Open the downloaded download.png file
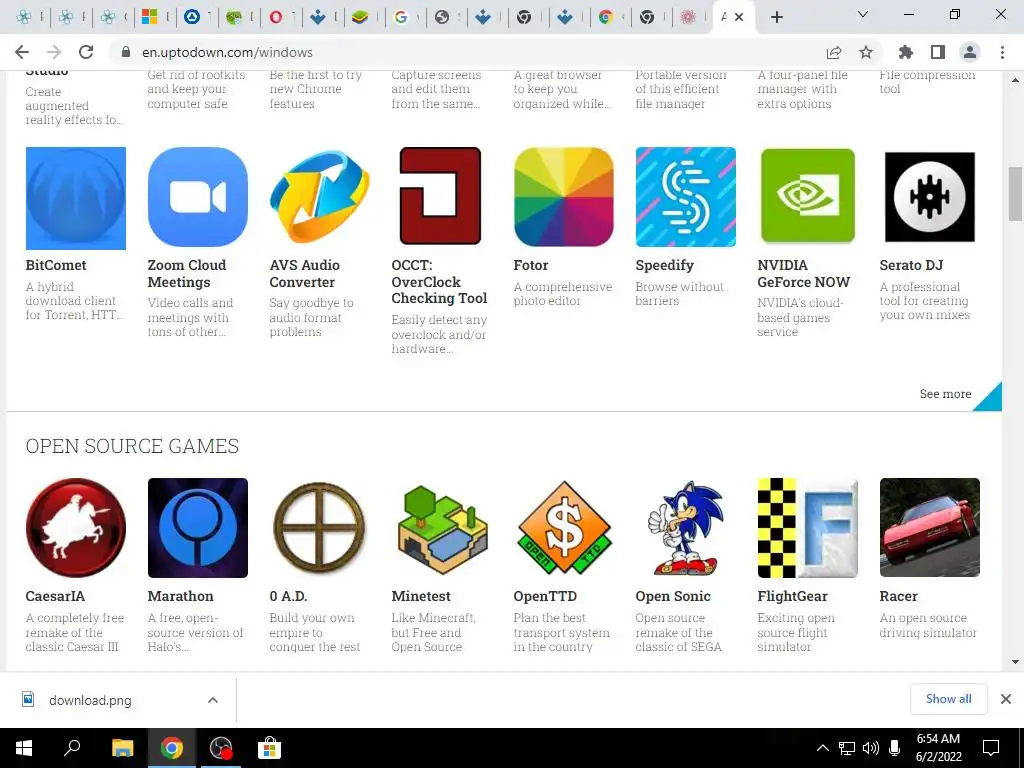Viewport: 1024px width, 768px height. point(90,700)
